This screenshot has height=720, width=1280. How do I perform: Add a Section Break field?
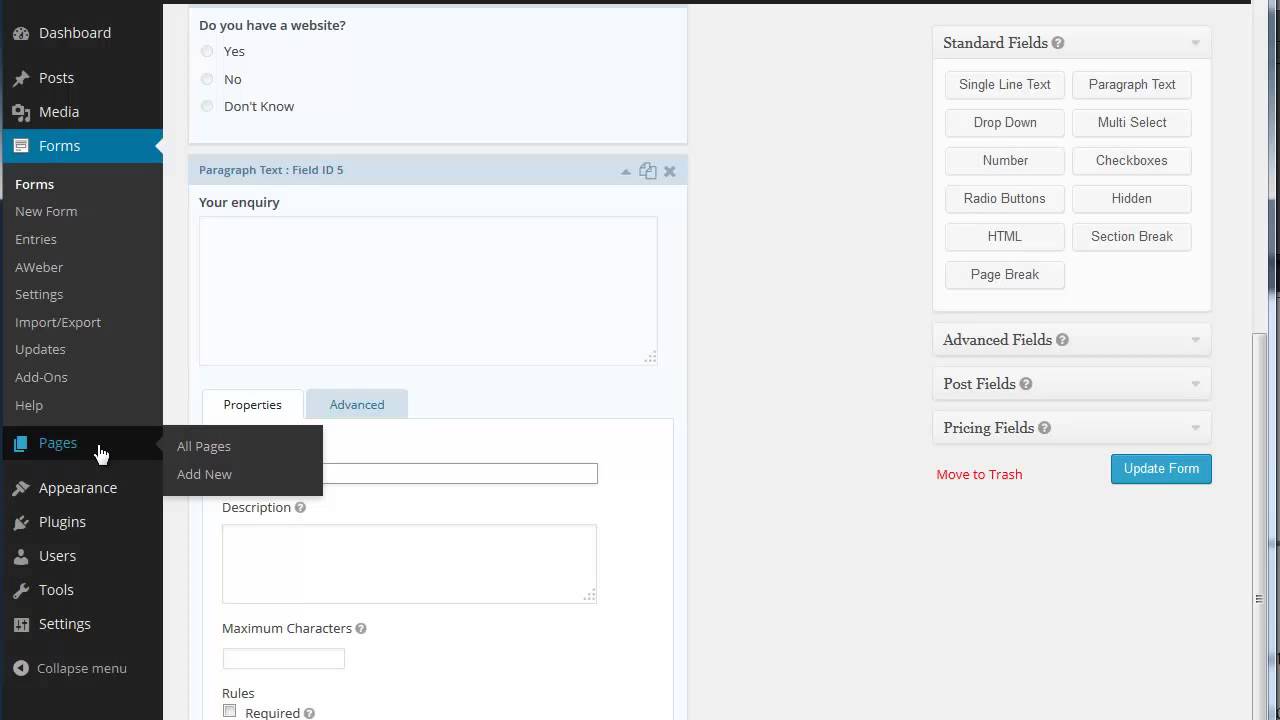tap(1132, 237)
